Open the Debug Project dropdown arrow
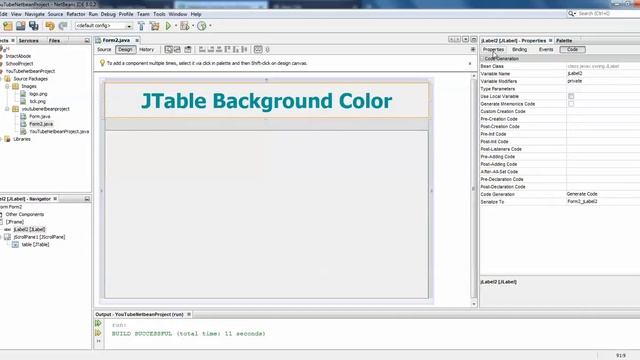The width and height of the screenshot is (640, 360). (193, 26)
